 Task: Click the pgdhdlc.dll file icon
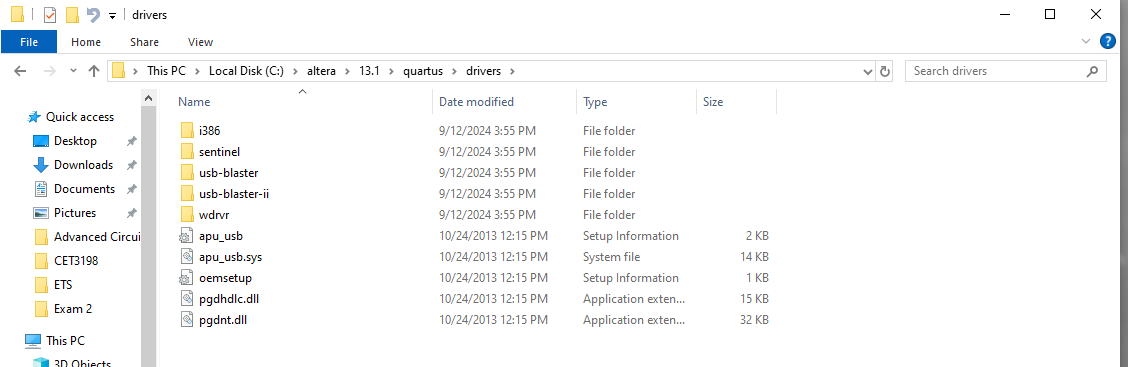point(186,299)
